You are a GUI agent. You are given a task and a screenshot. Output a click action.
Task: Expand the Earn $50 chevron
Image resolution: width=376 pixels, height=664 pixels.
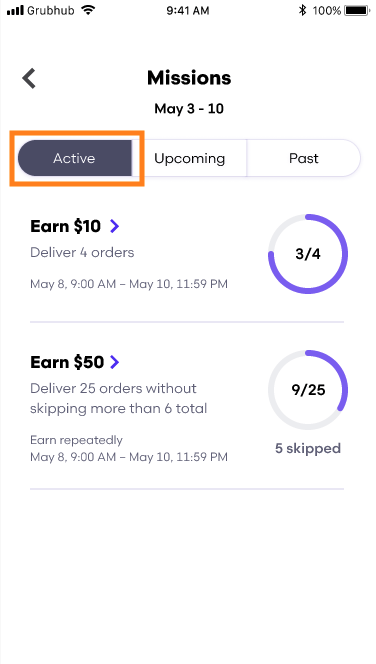(114, 362)
